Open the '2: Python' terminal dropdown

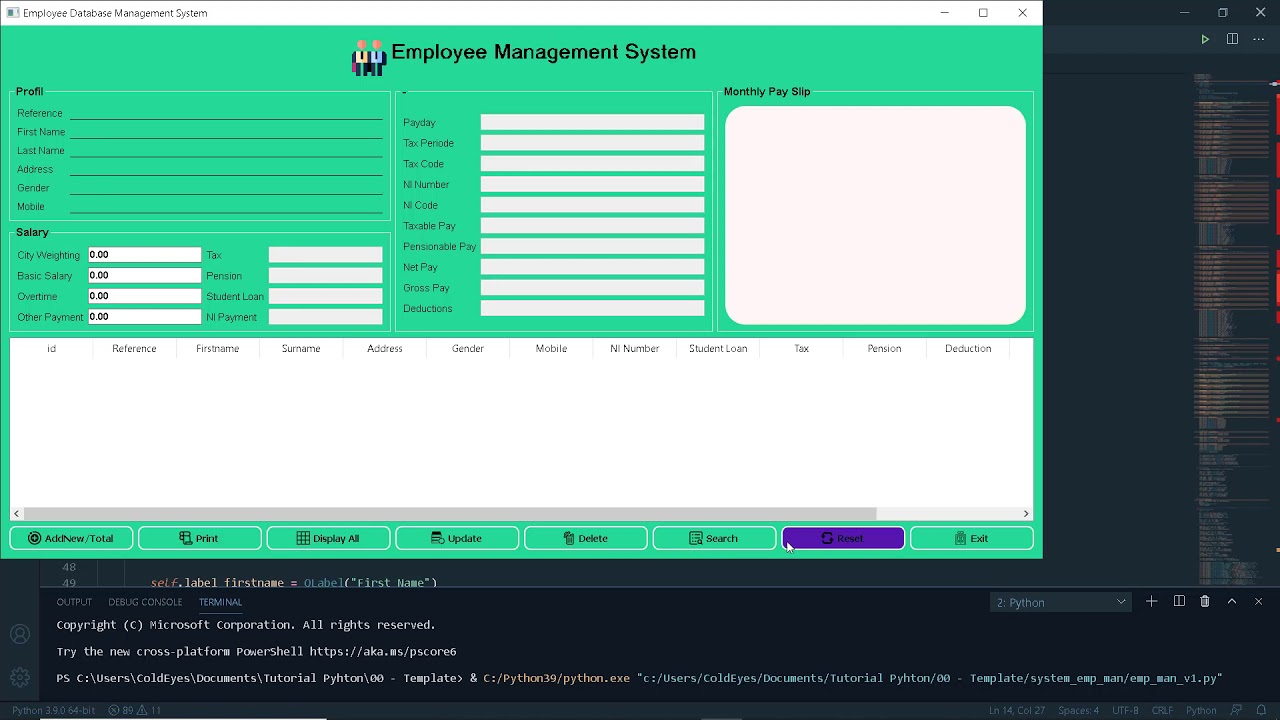coord(1061,602)
